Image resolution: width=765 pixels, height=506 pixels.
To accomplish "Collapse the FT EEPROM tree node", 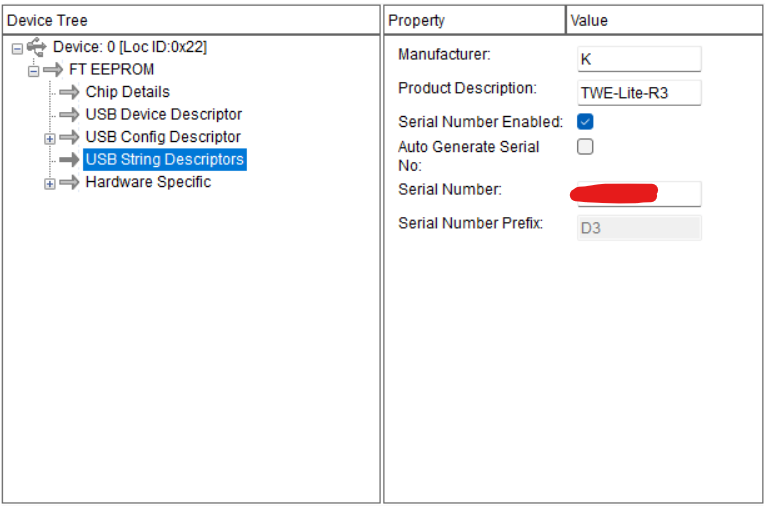I will tap(33, 71).
